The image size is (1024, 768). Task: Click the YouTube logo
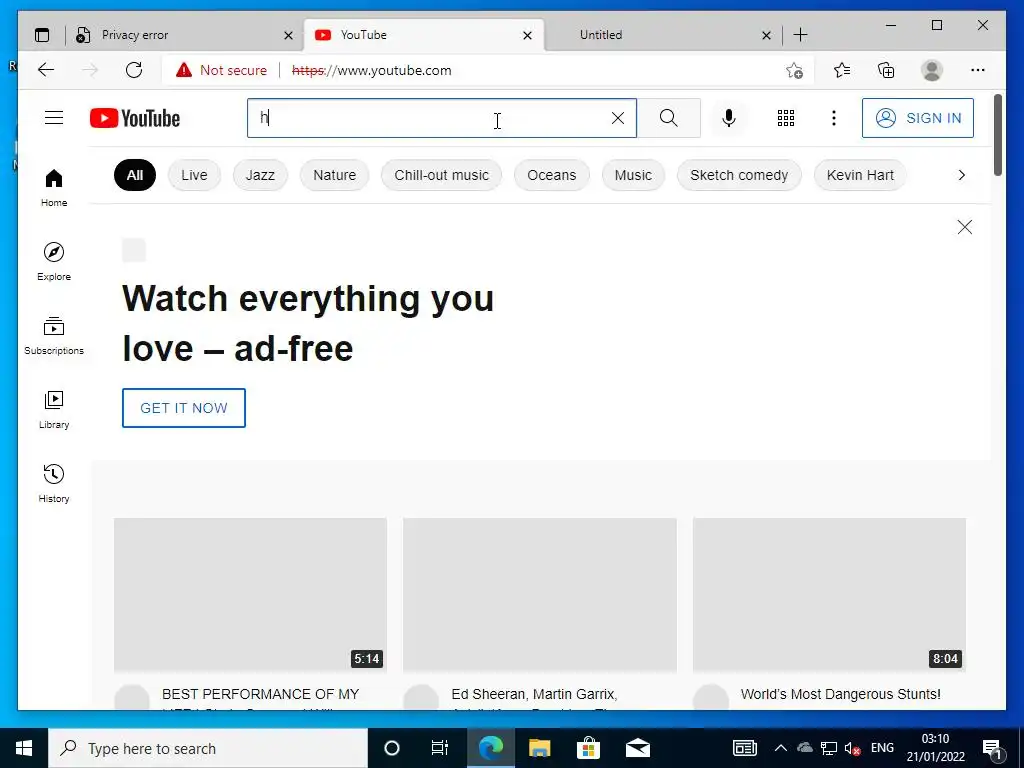pos(135,118)
